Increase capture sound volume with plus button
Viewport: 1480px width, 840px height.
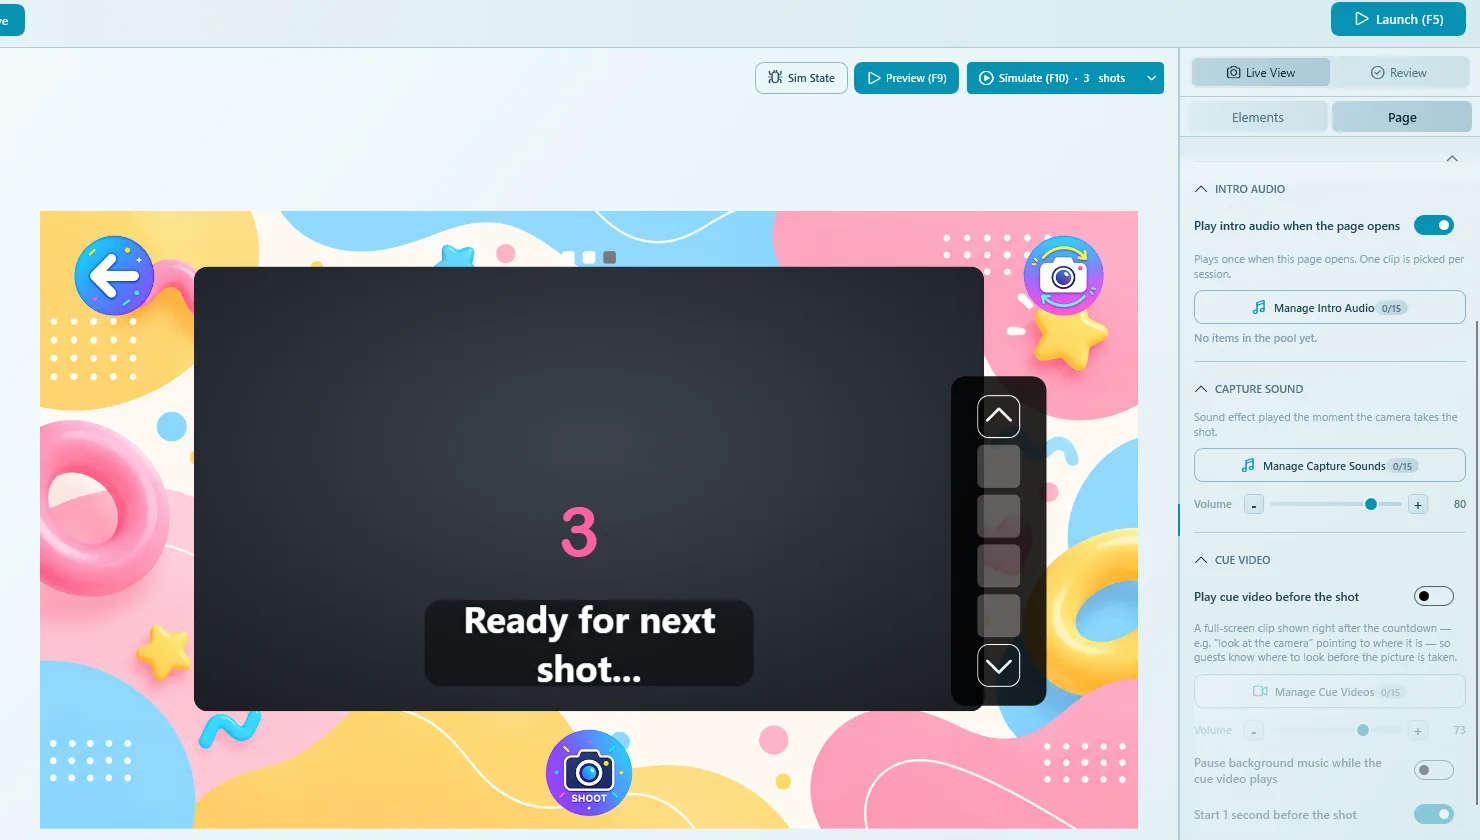point(1418,505)
